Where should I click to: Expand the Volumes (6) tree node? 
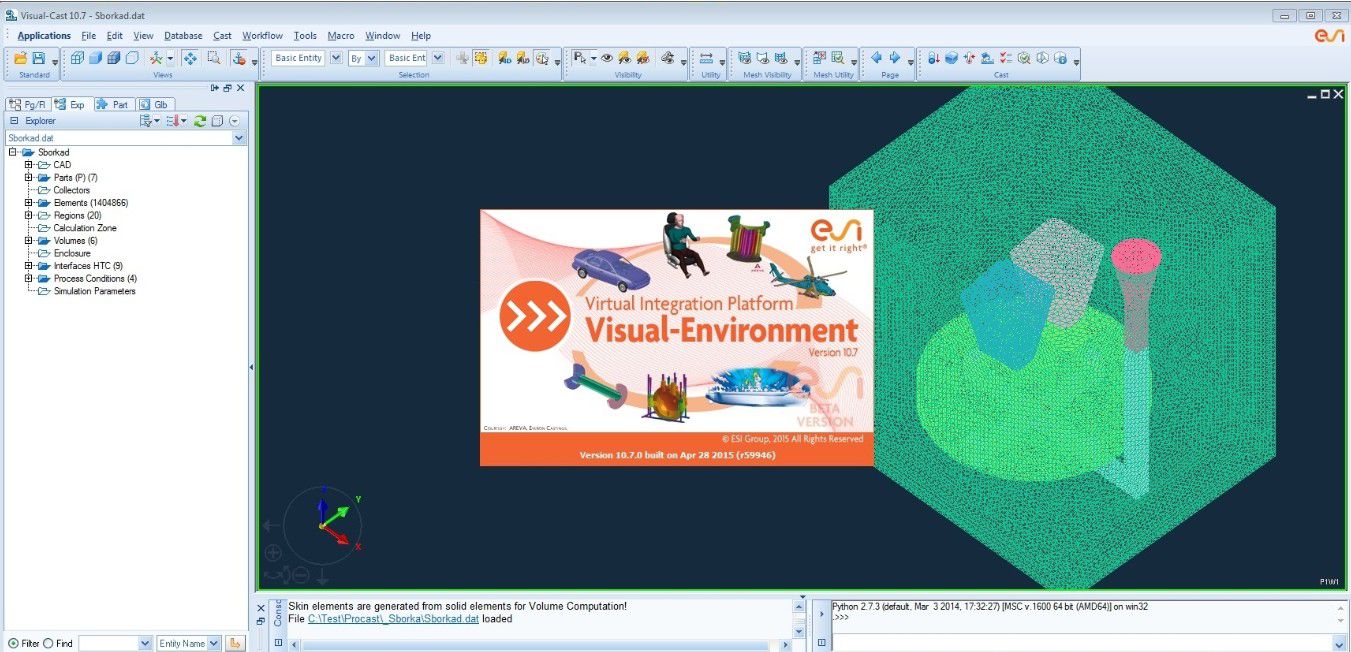click(29, 241)
